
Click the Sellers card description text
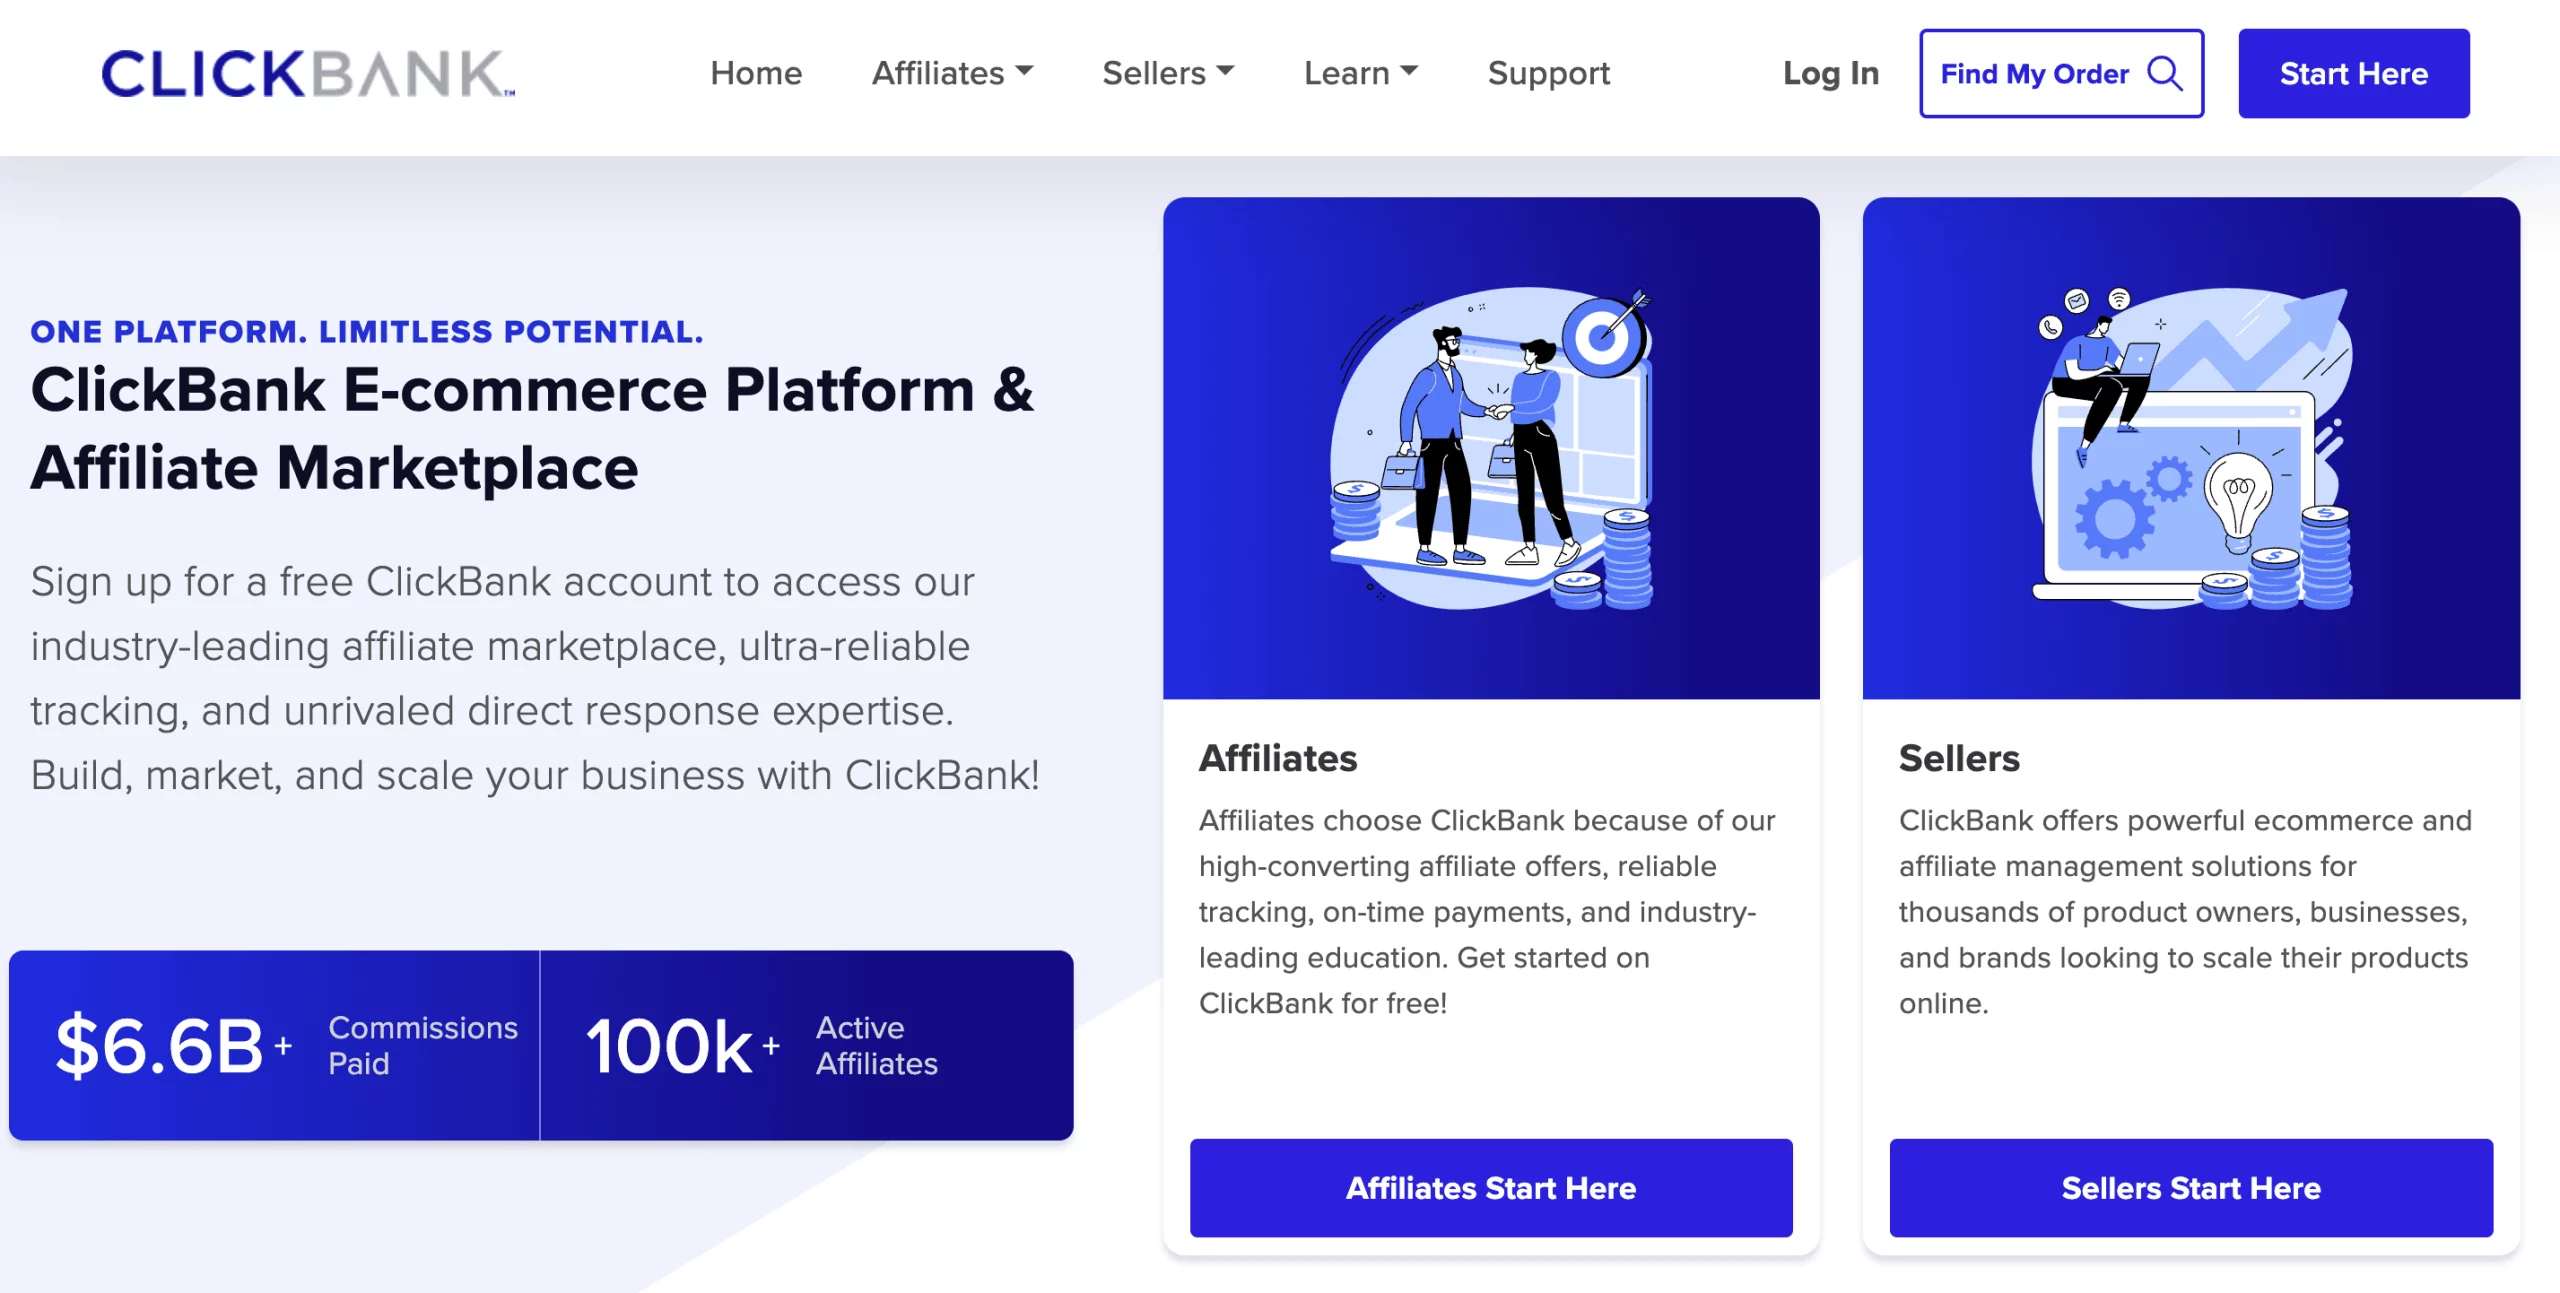click(x=2185, y=911)
